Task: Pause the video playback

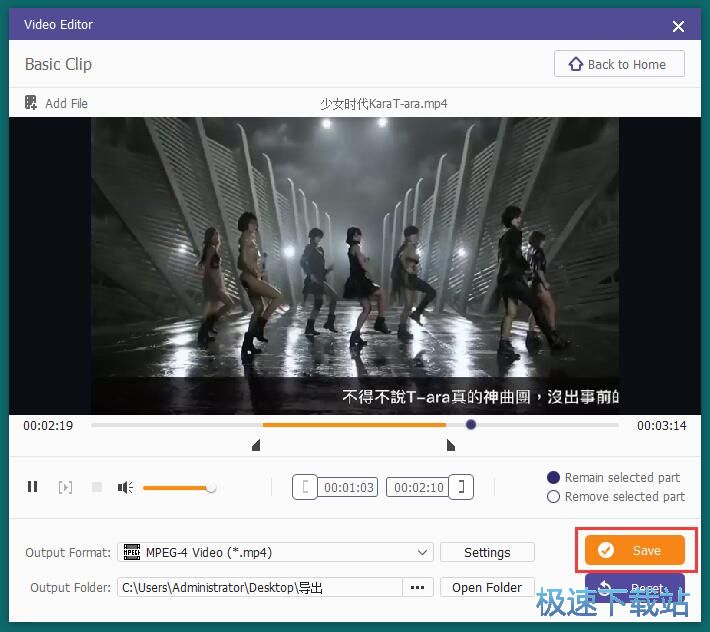Action: click(33, 487)
